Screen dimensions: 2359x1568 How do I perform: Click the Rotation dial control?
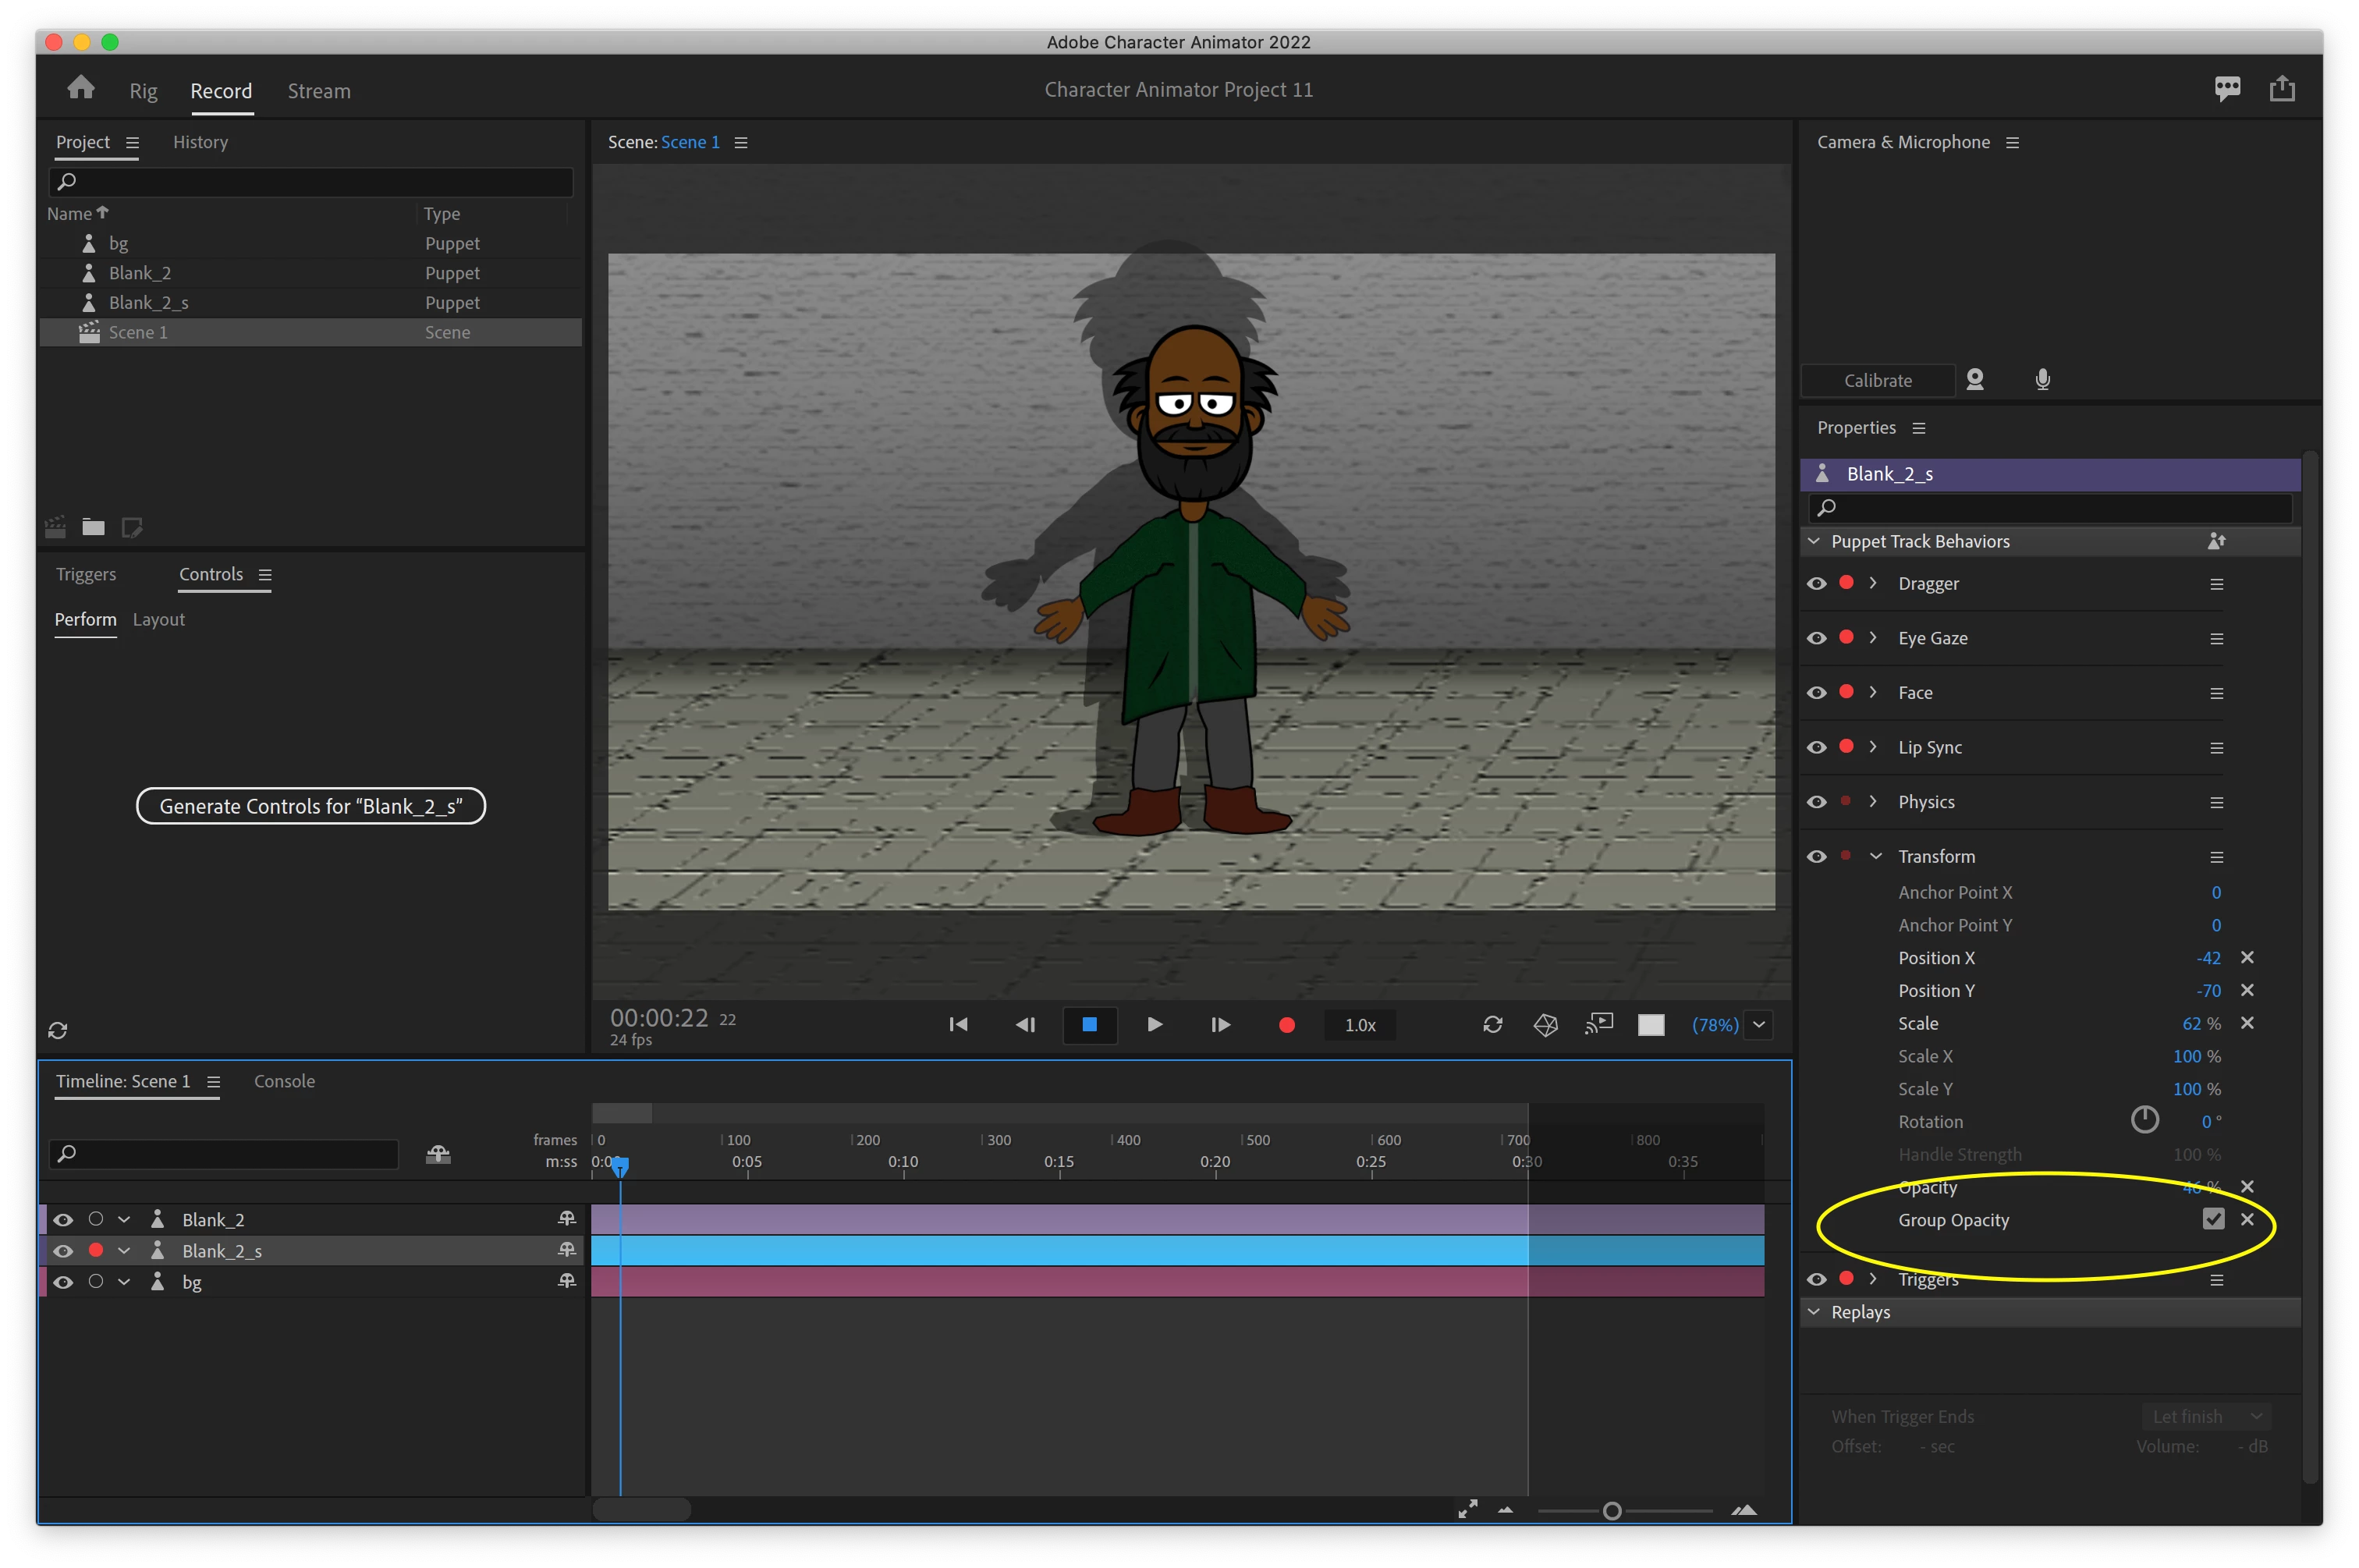2144,1121
